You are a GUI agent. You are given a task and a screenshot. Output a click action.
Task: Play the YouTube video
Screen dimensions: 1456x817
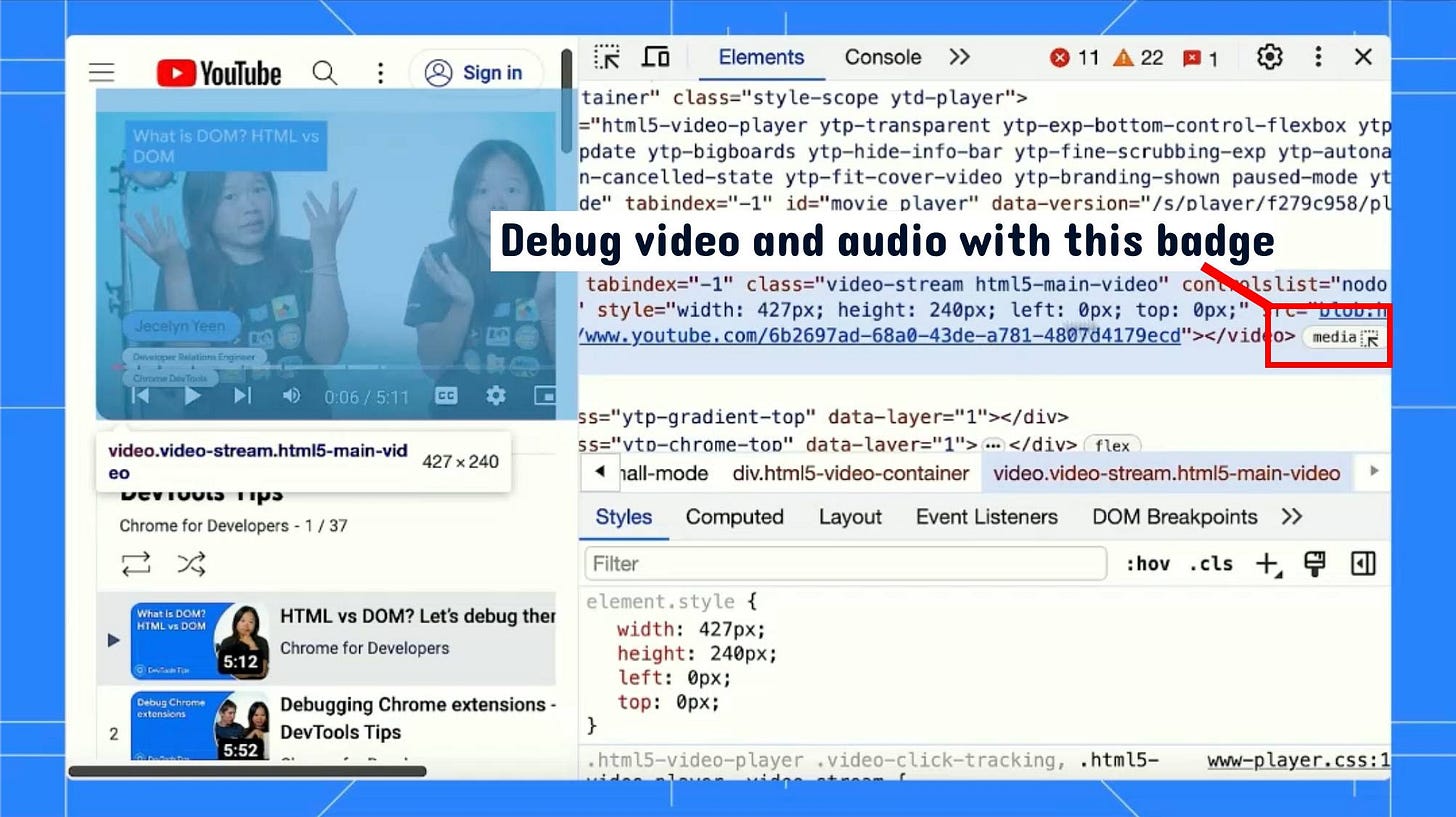tap(193, 396)
